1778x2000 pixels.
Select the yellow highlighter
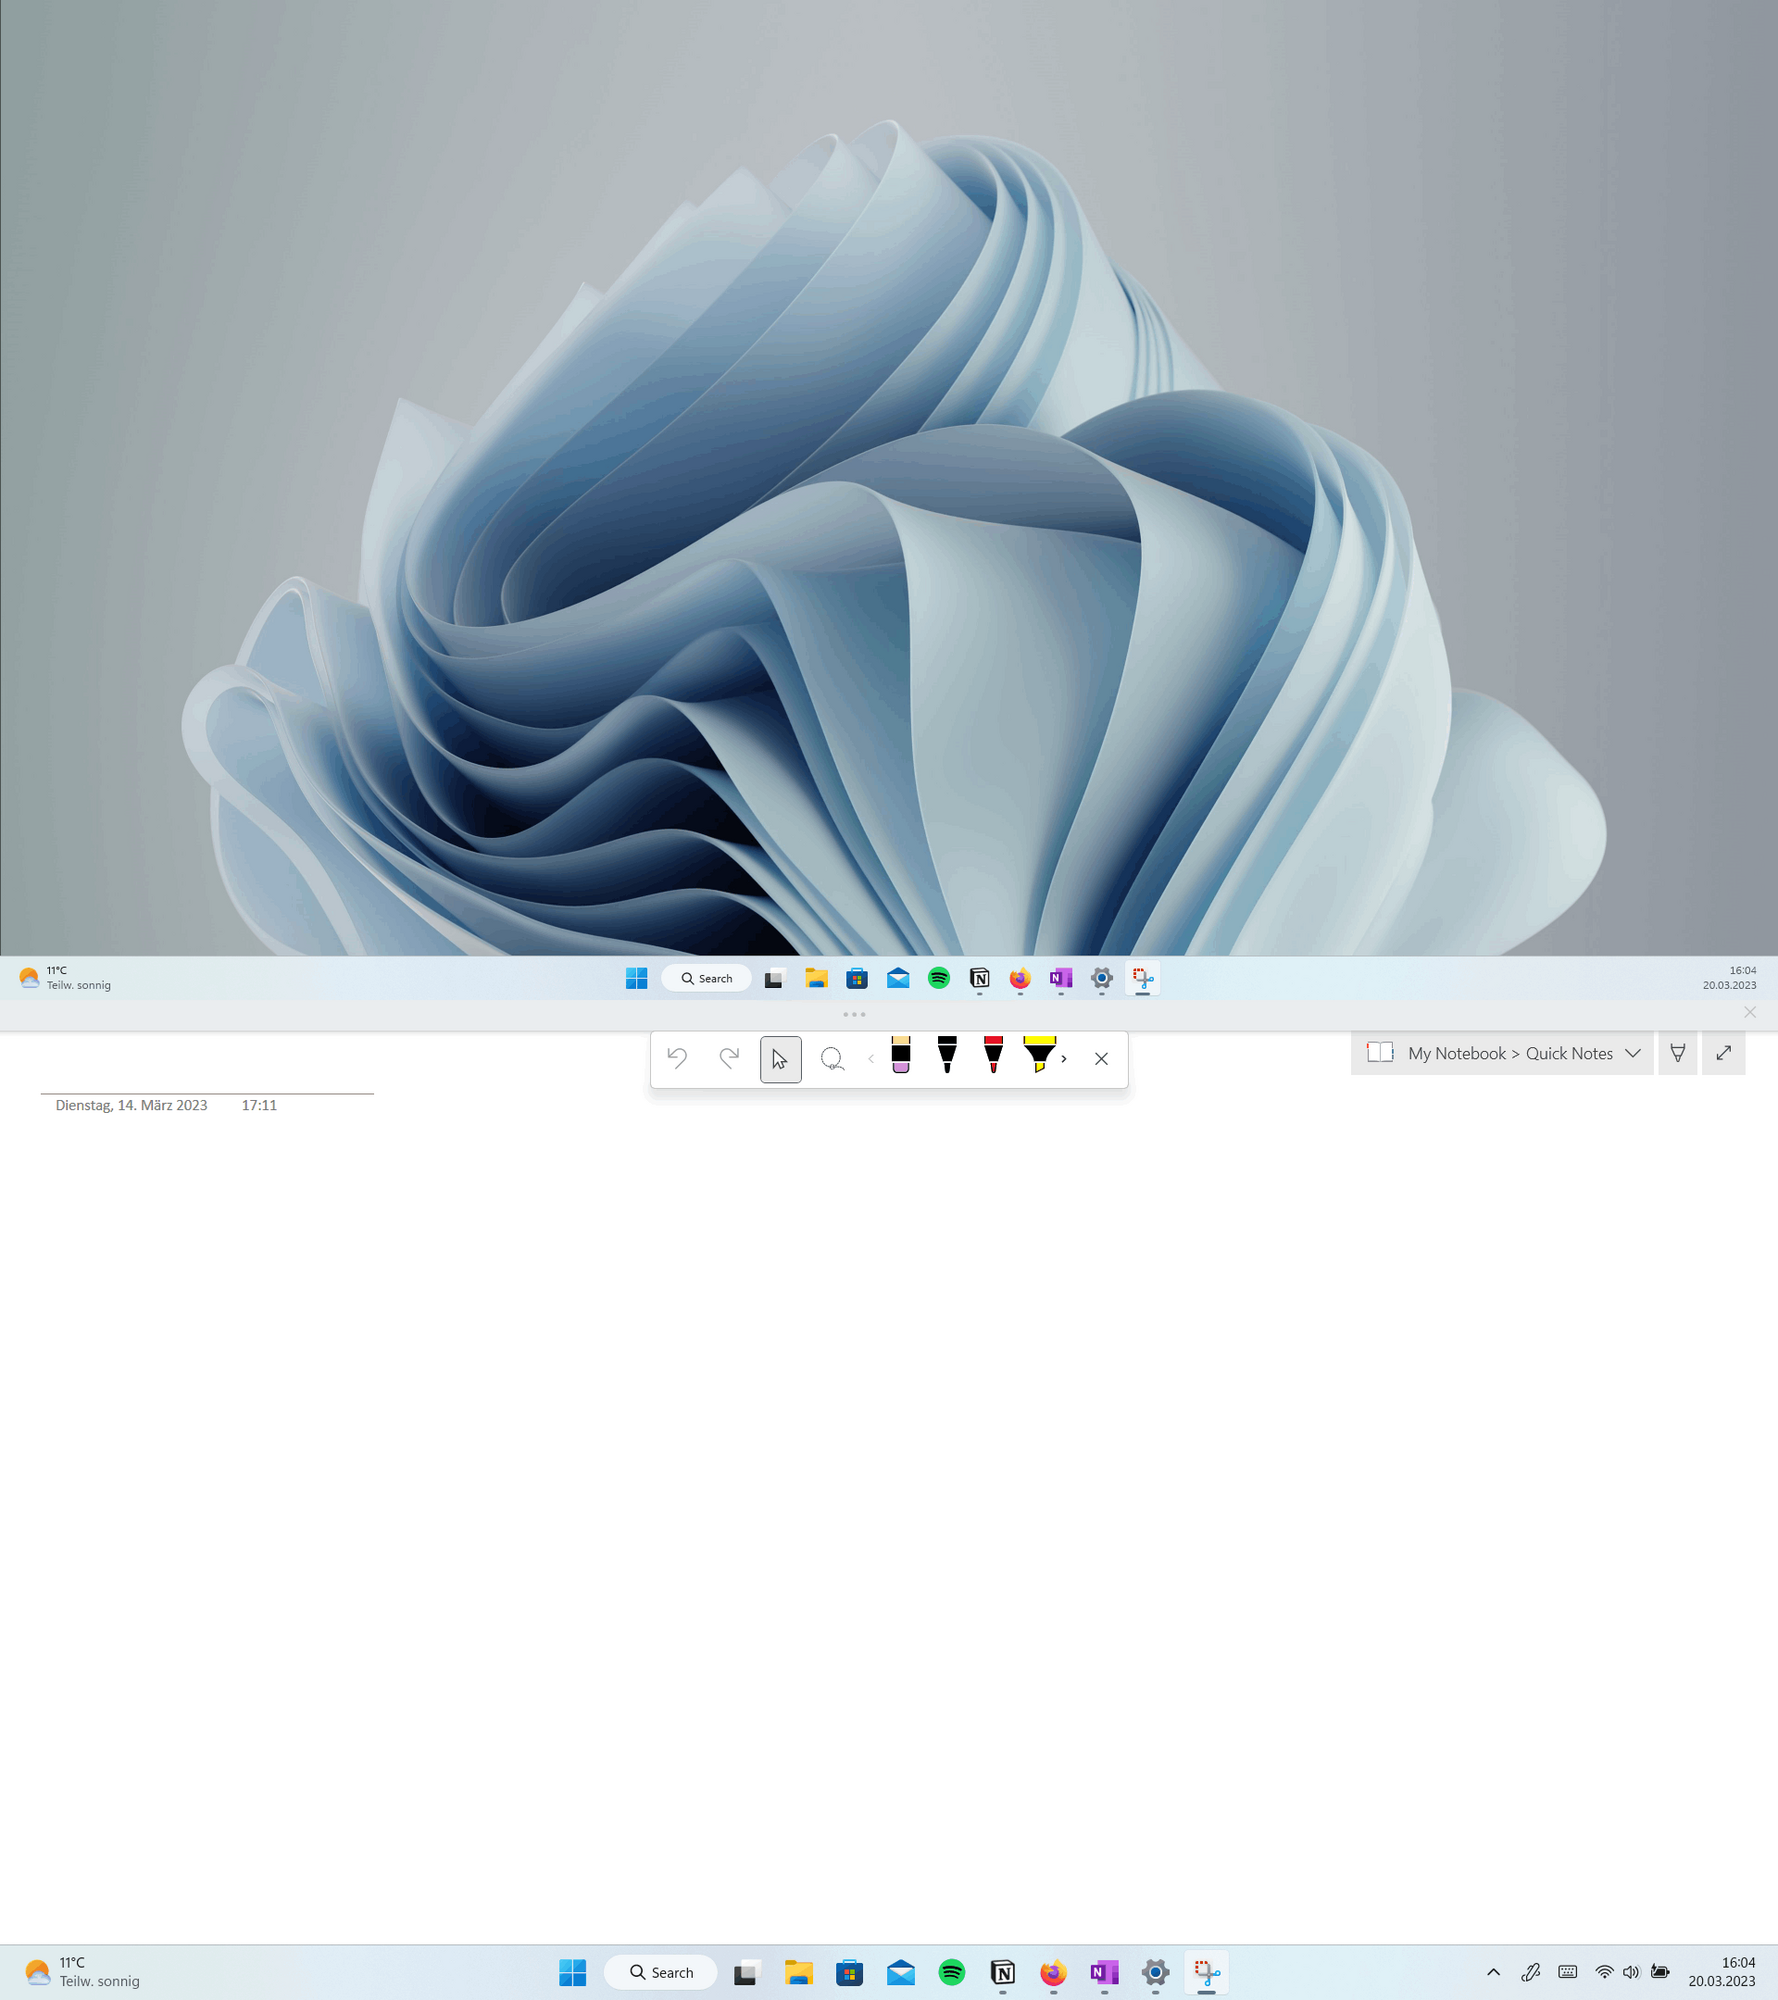[1039, 1055]
